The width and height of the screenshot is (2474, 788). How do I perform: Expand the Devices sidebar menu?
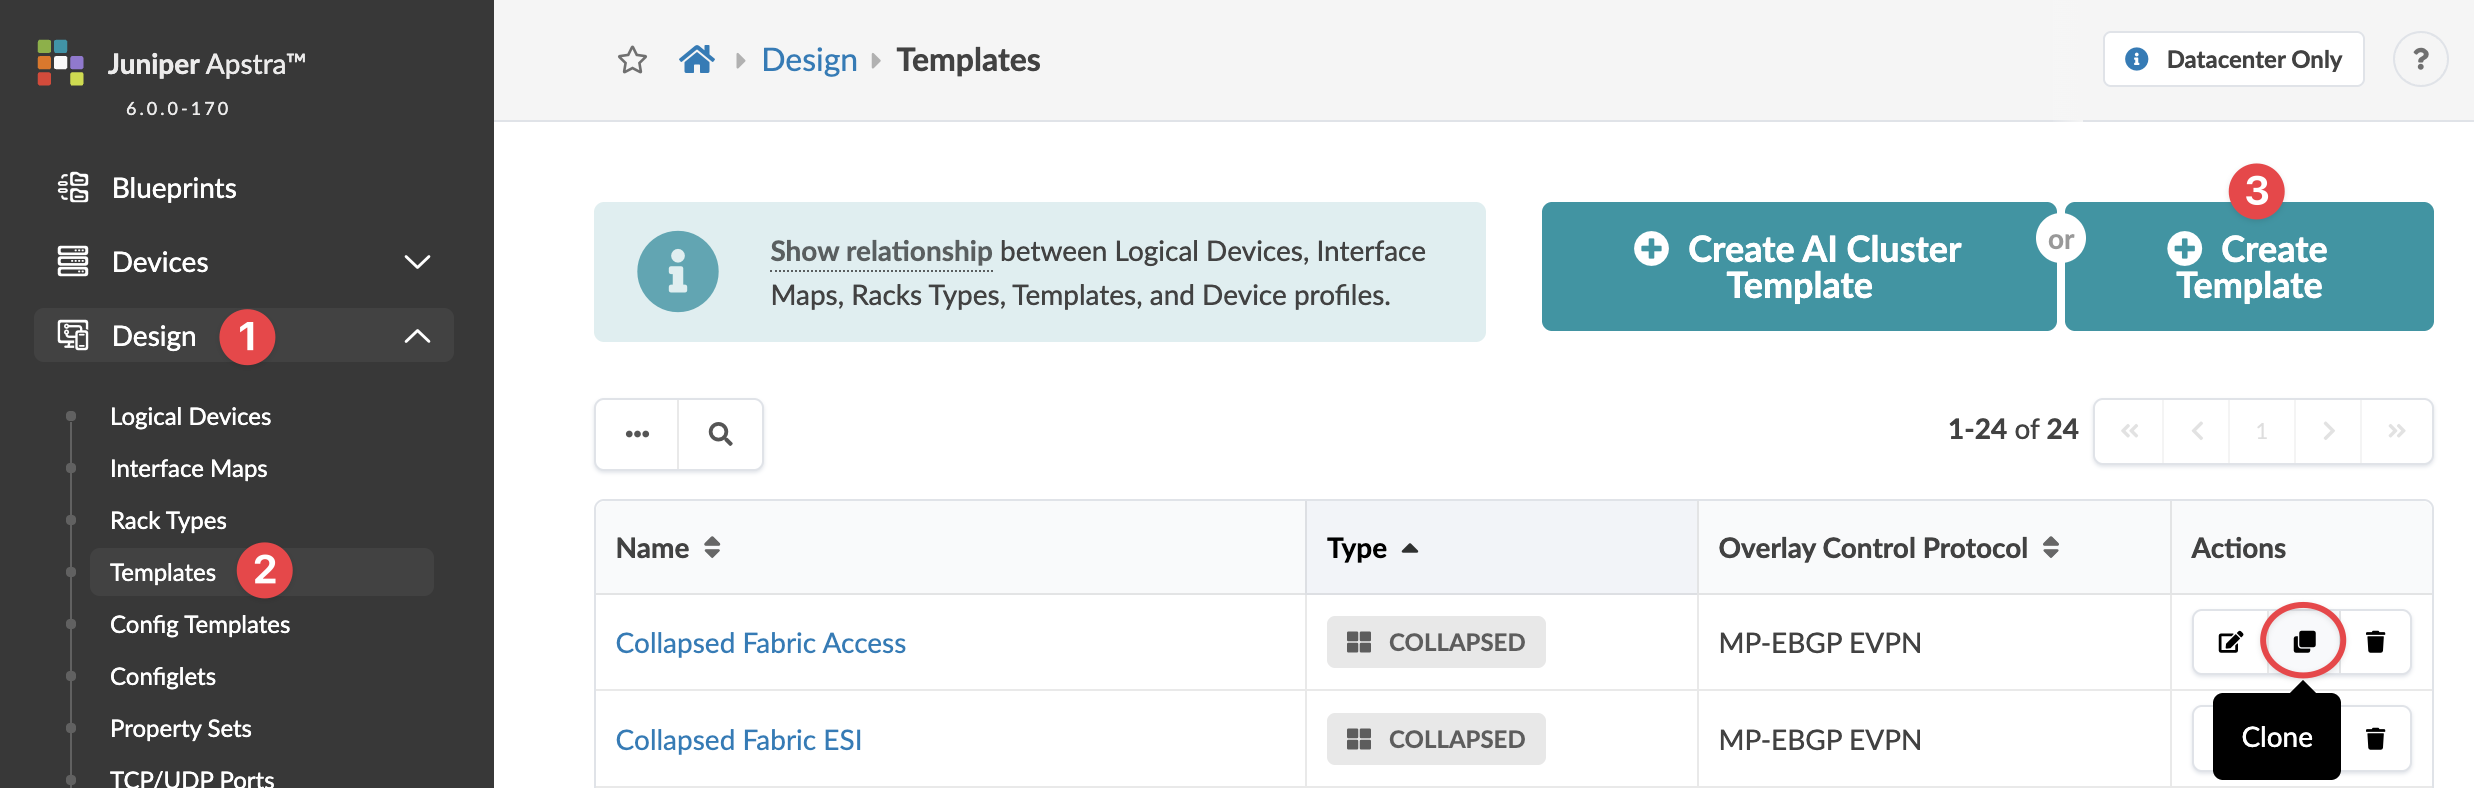(x=417, y=262)
